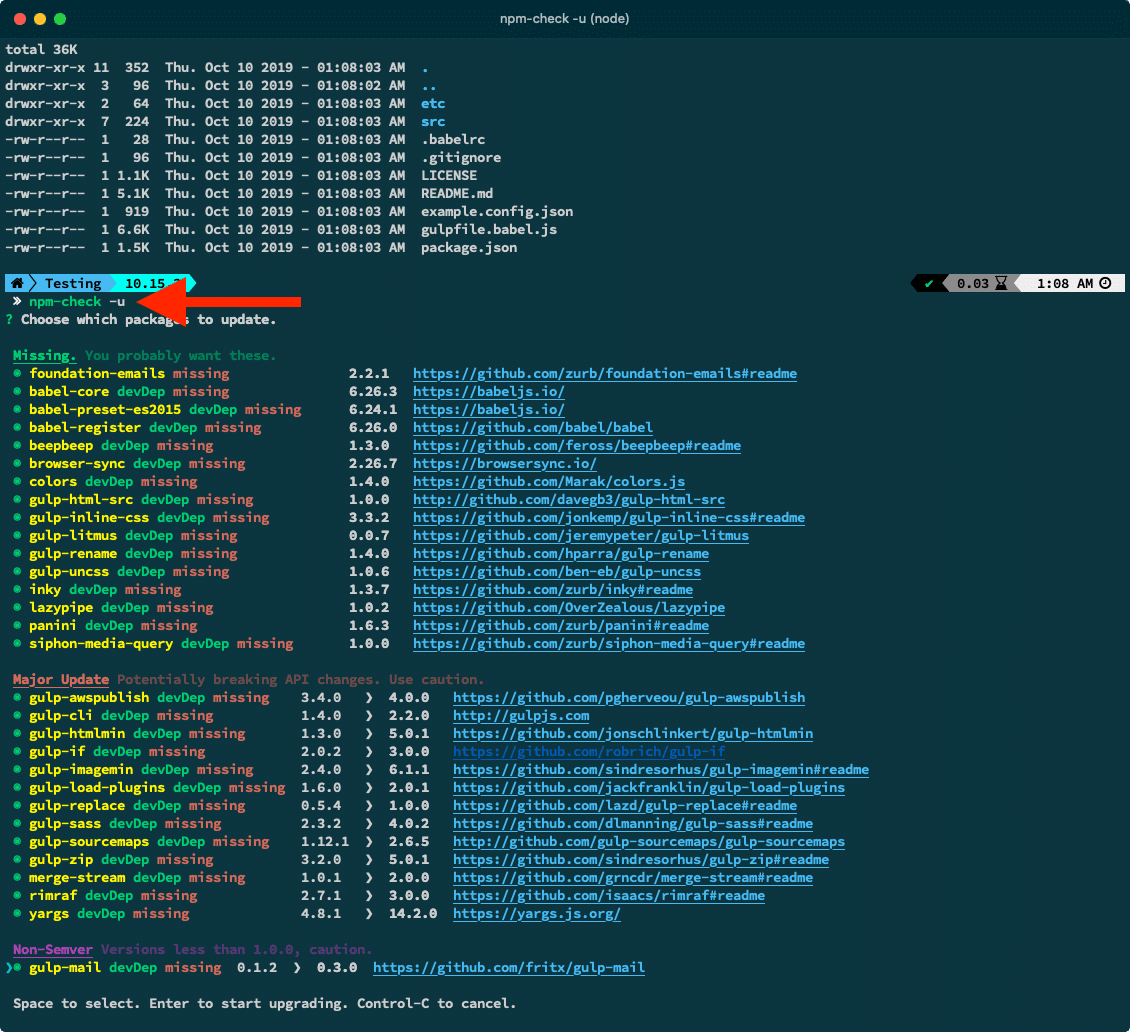Click the gulp-zip package name

click(x=61, y=860)
